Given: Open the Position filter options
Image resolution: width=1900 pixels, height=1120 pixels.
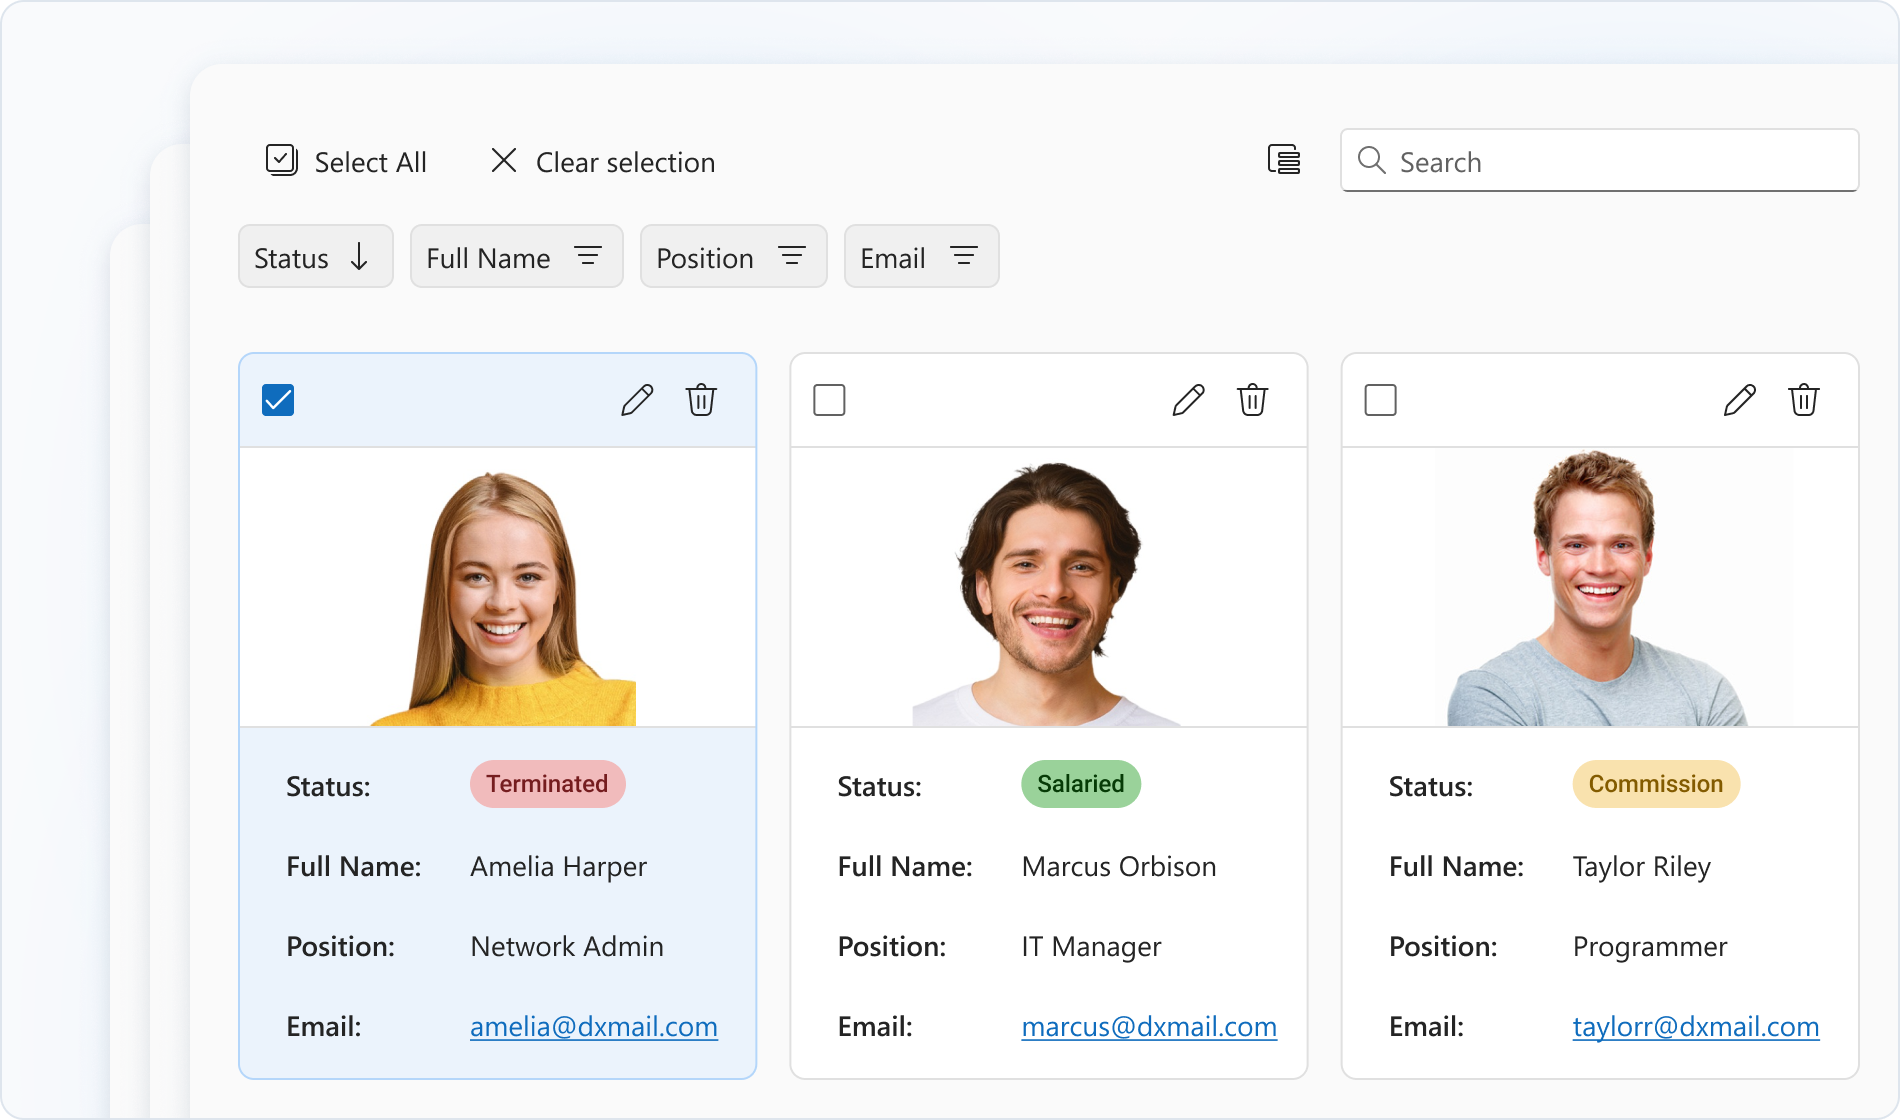Looking at the screenshot, I should 791,257.
